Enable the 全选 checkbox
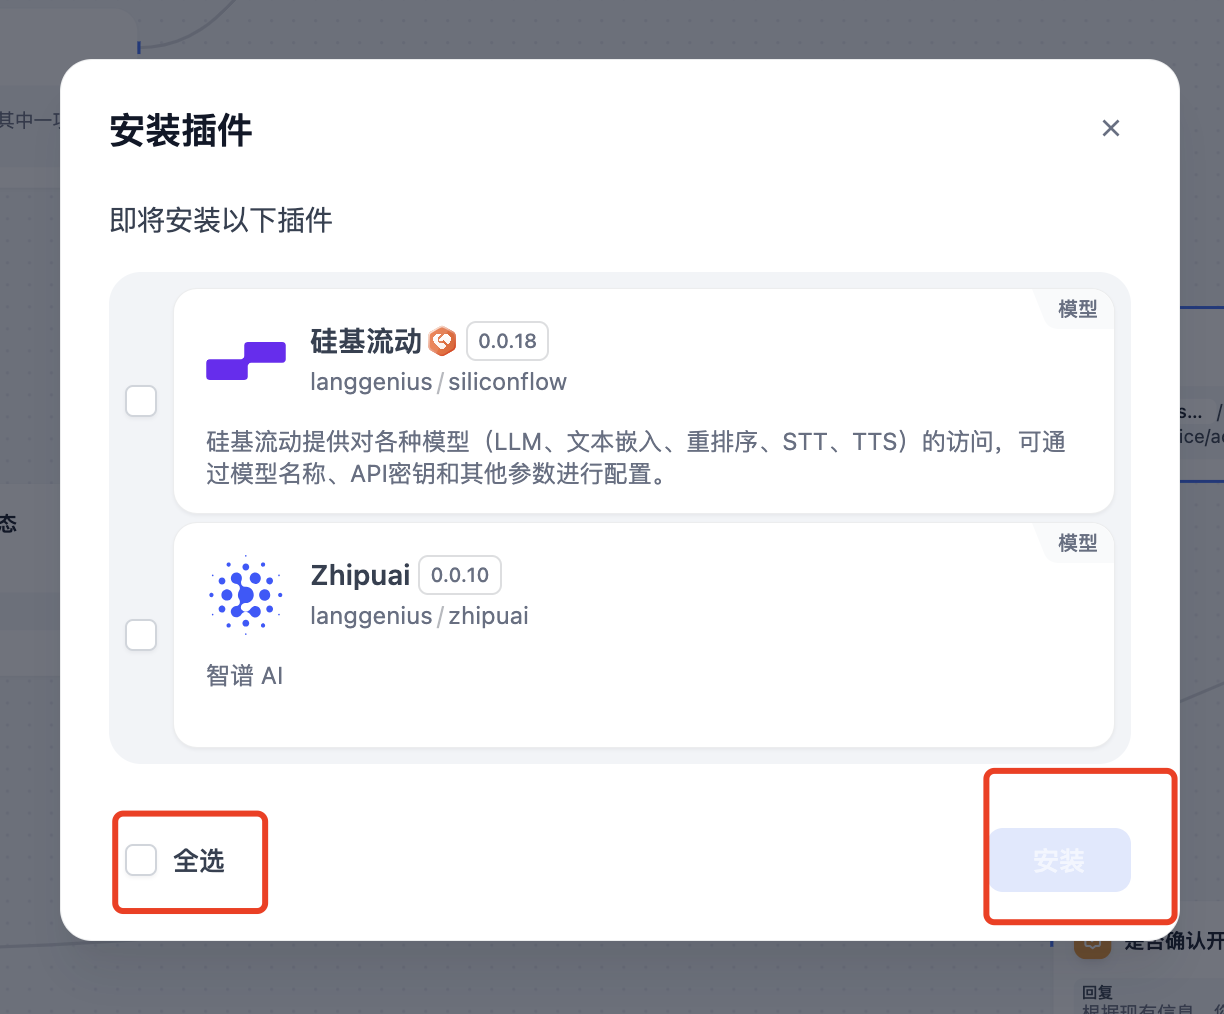The height and width of the screenshot is (1014, 1224). [x=141, y=860]
